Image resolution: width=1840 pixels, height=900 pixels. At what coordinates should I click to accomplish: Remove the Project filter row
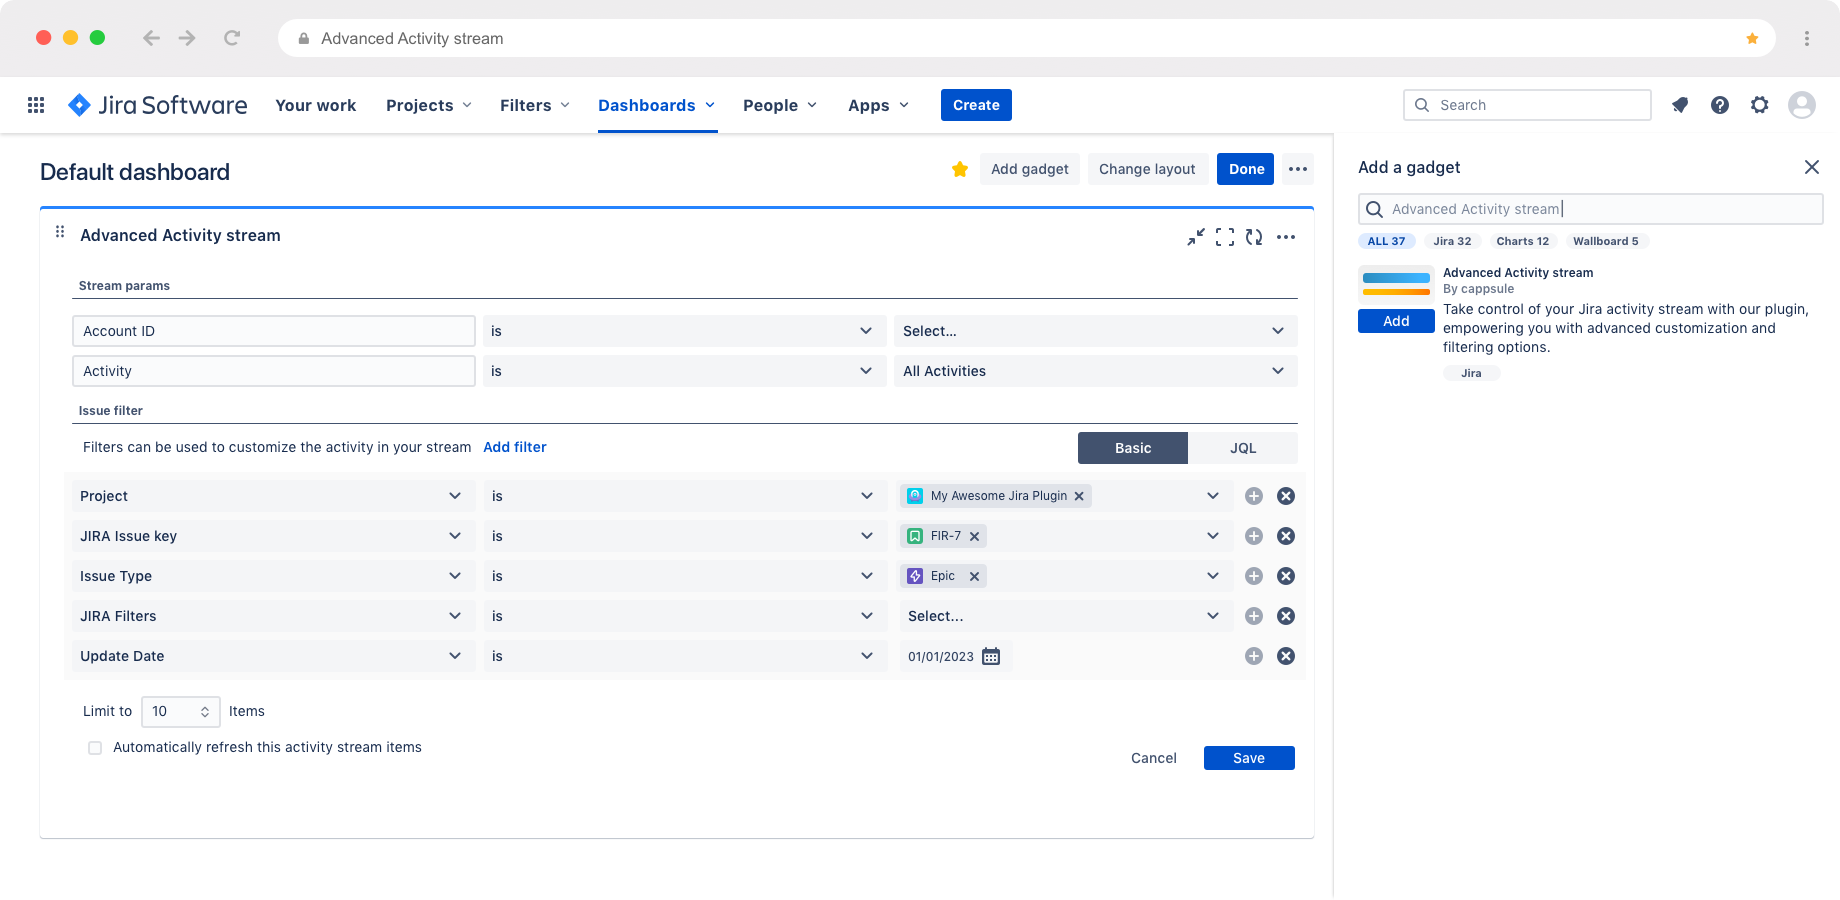pos(1286,496)
